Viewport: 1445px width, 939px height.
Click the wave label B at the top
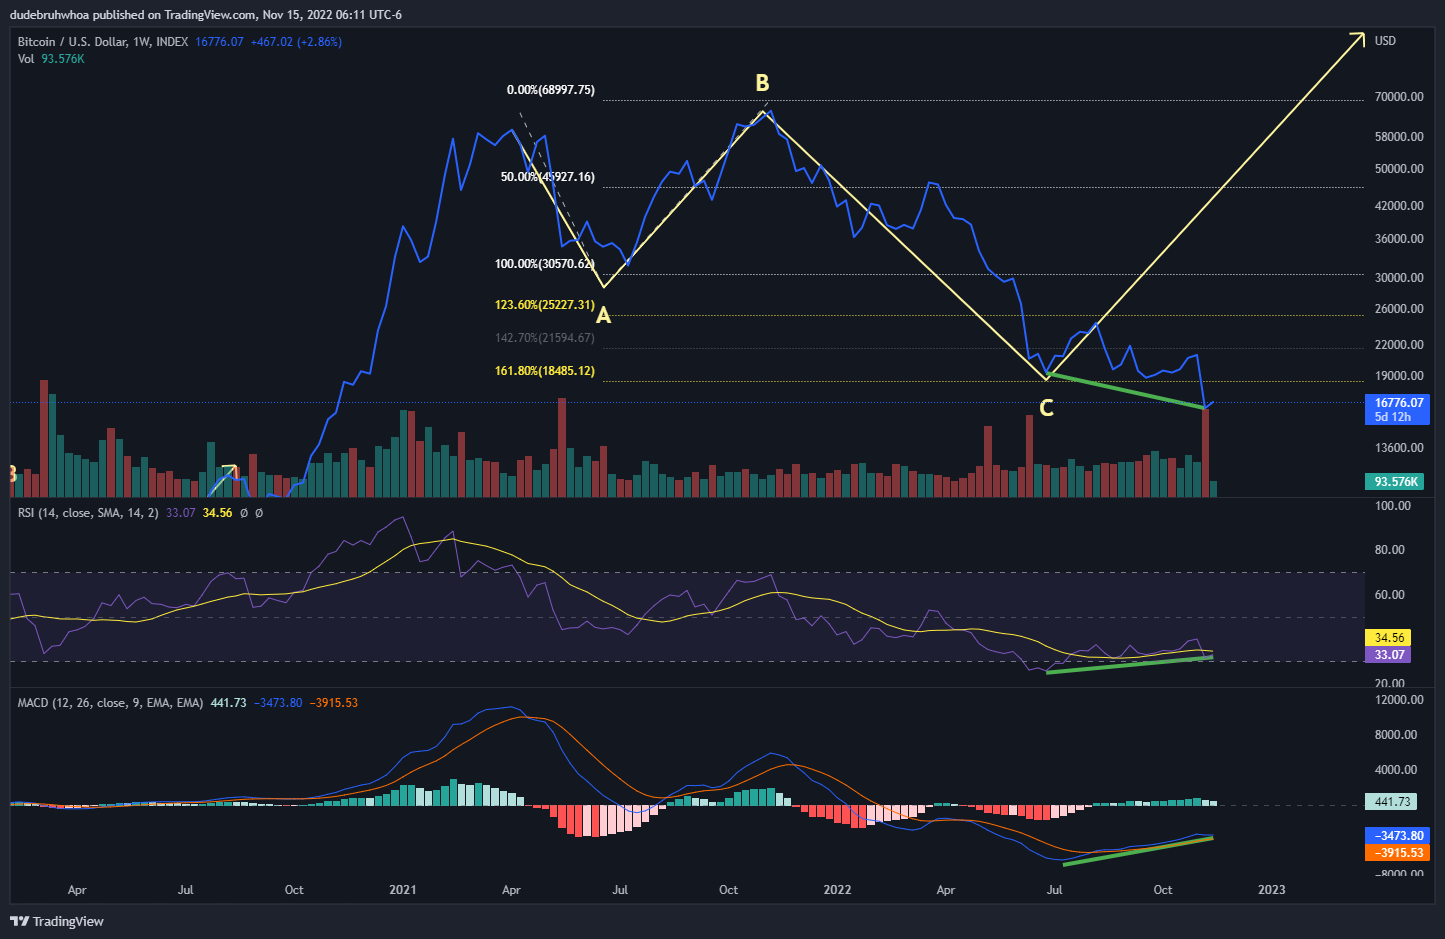(762, 83)
